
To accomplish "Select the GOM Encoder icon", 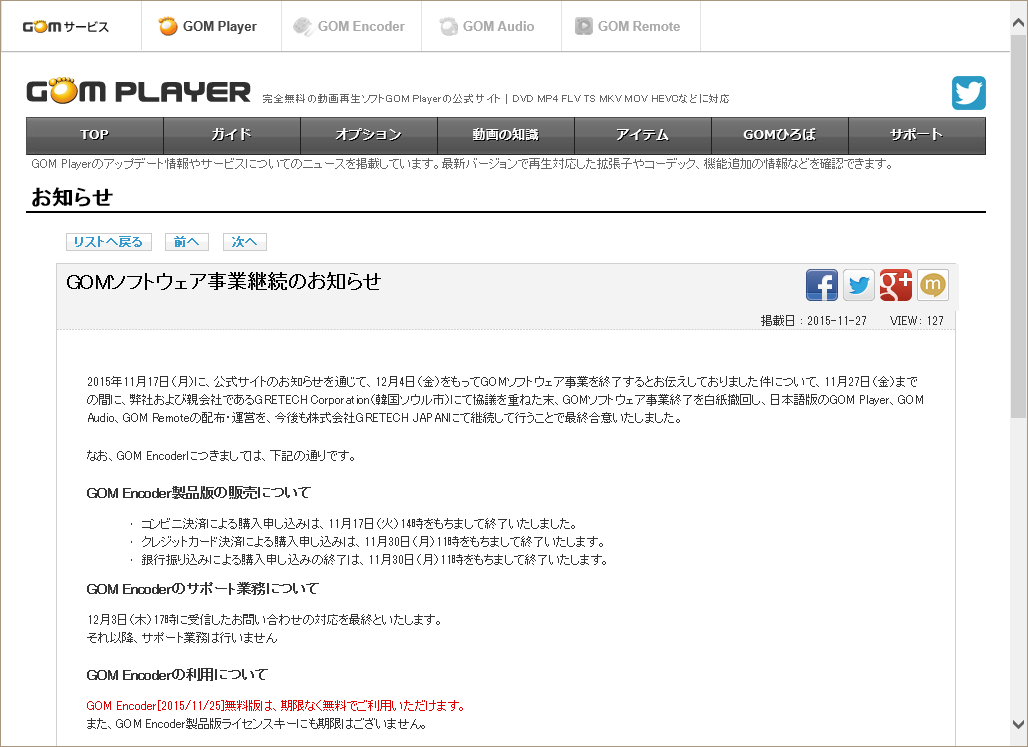I will click(x=303, y=27).
